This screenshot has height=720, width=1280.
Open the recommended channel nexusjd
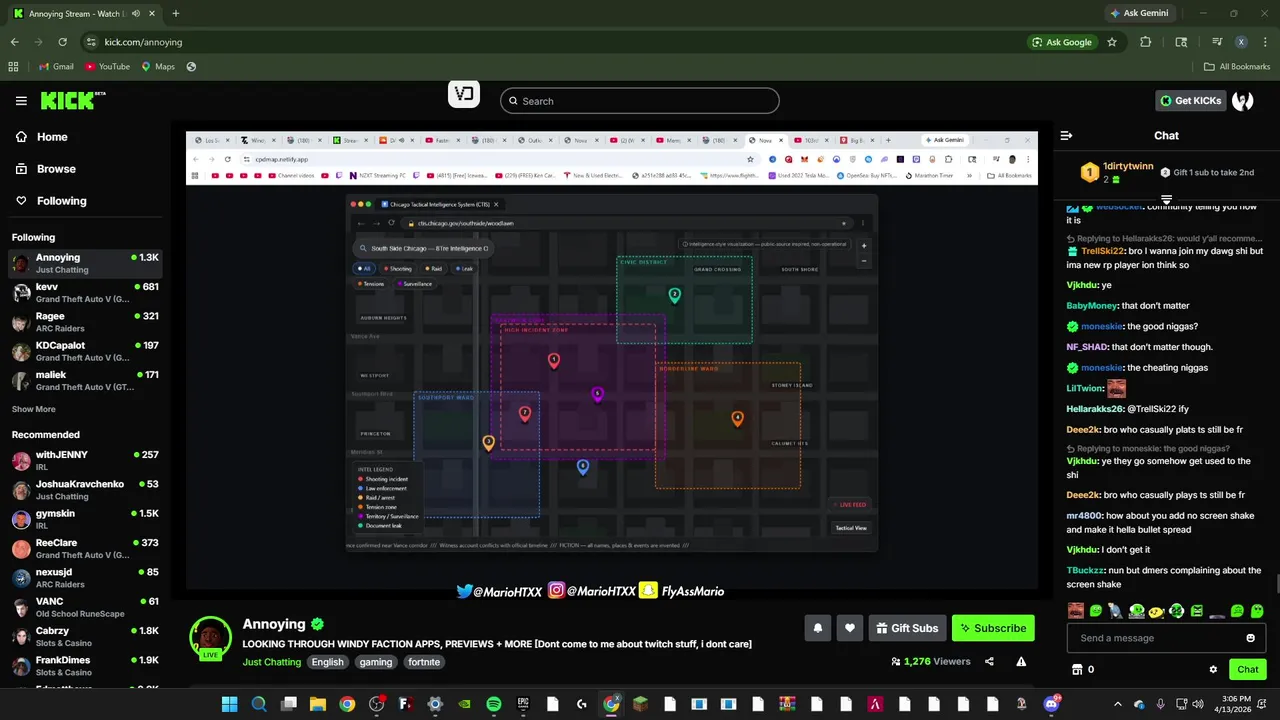click(85, 578)
